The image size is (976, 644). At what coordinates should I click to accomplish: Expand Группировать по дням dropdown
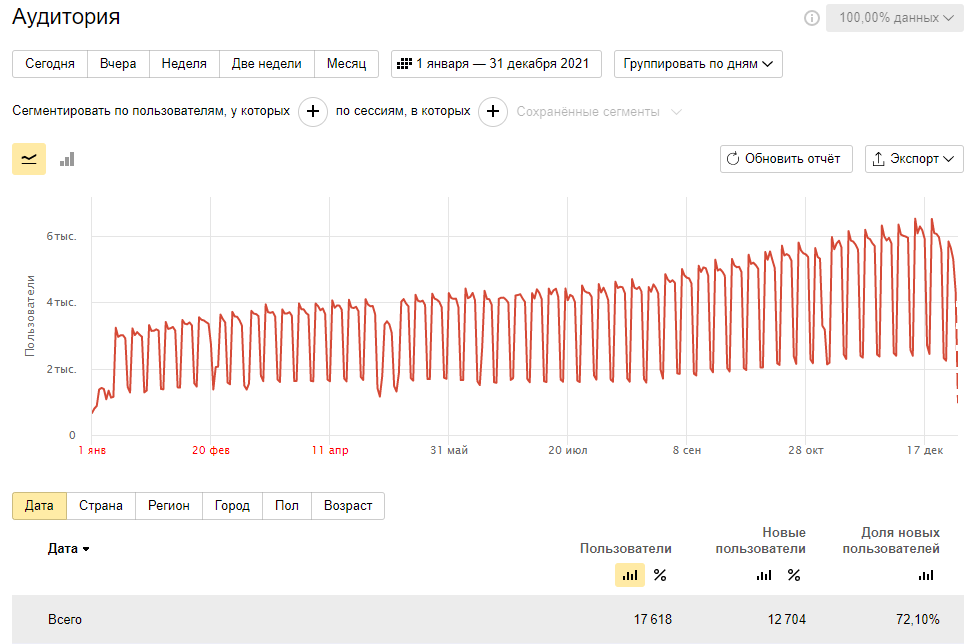[698, 64]
